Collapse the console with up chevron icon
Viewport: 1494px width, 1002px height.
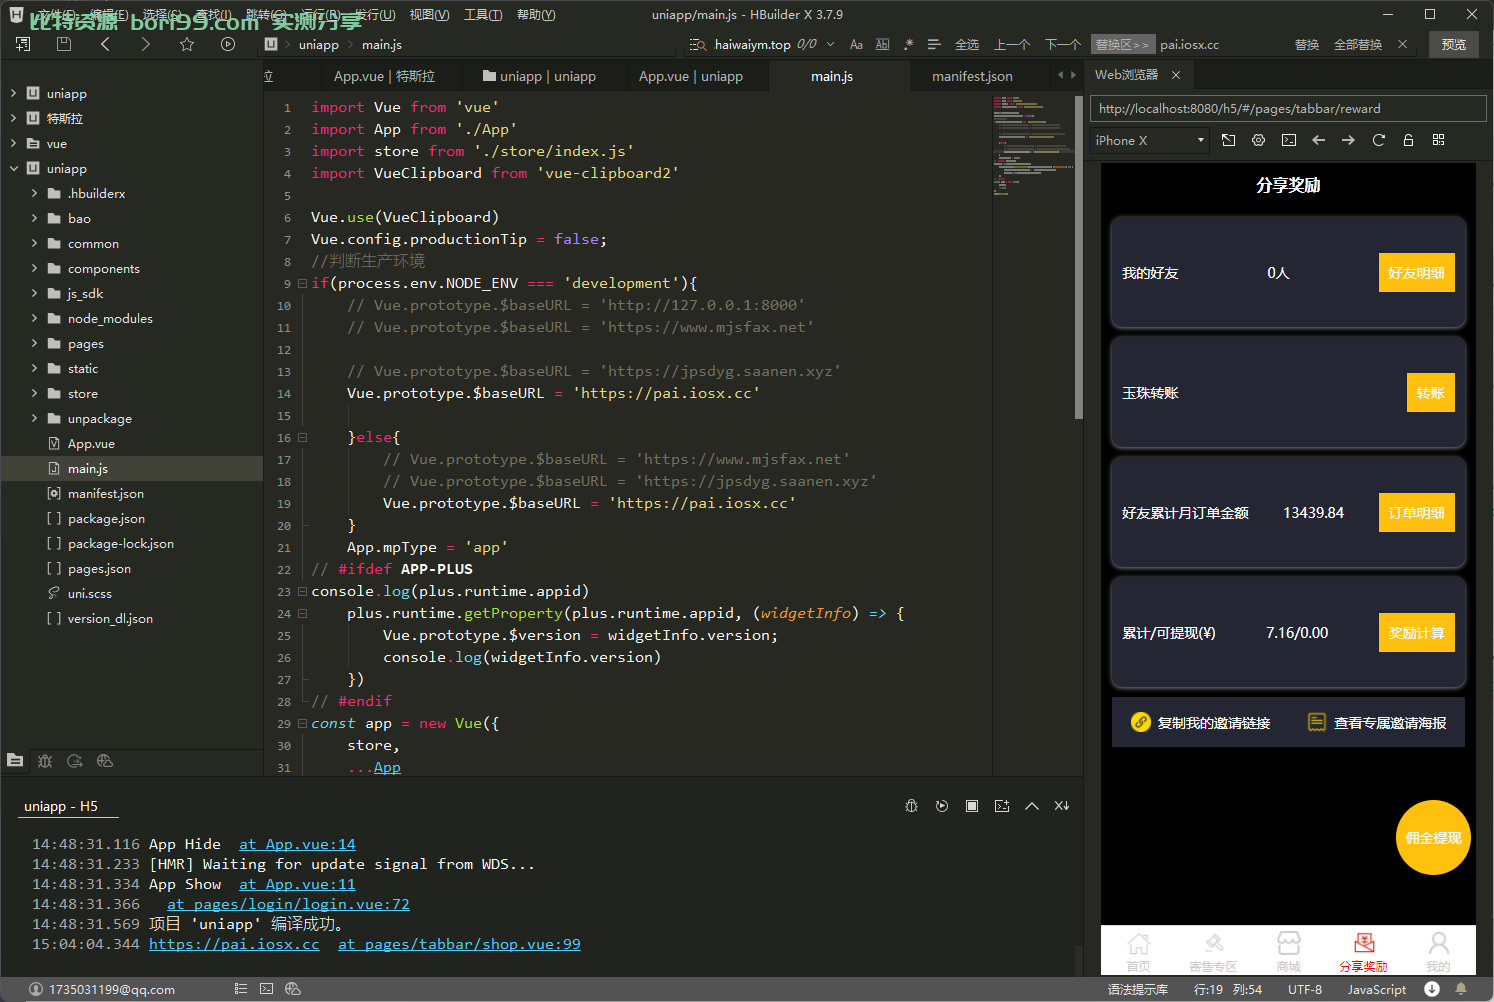(1032, 806)
